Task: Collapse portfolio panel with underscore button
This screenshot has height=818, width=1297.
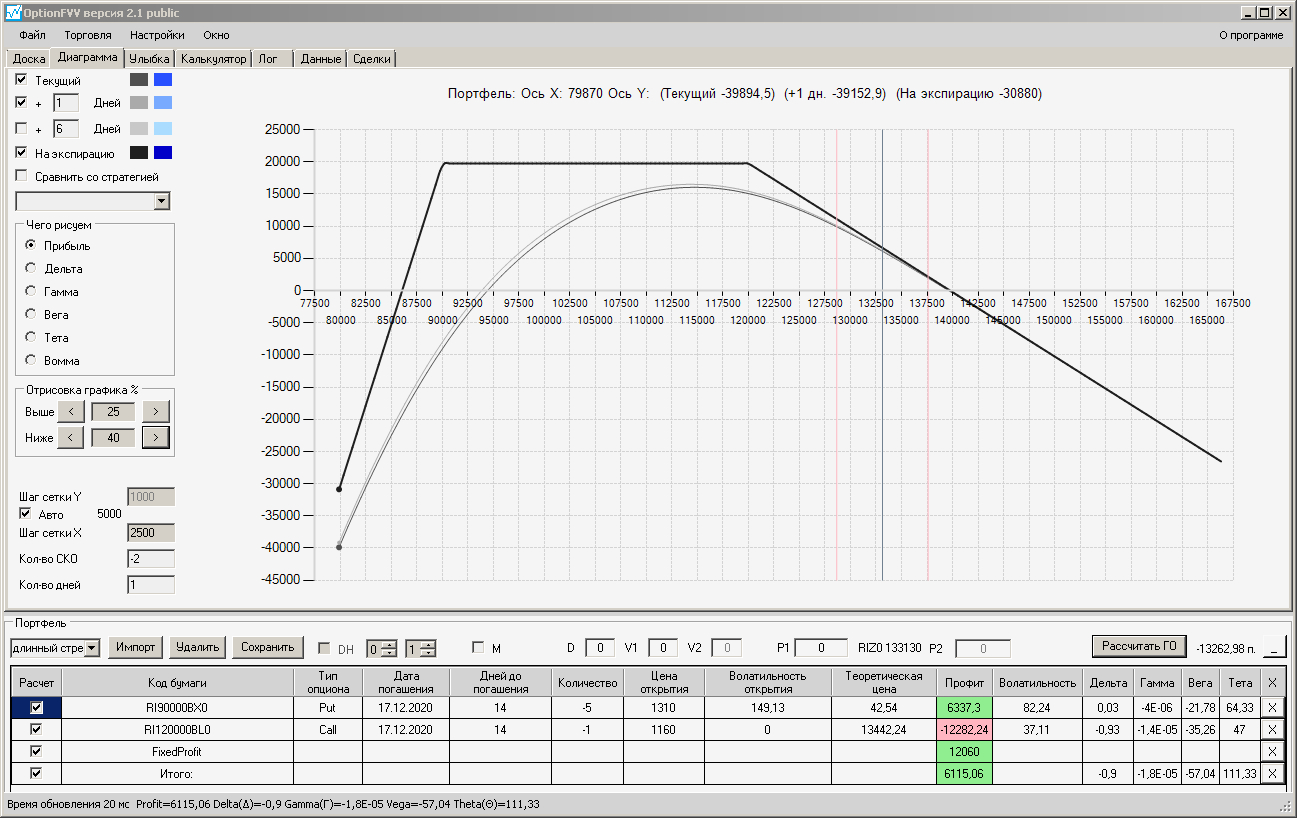Action: click(x=1274, y=647)
